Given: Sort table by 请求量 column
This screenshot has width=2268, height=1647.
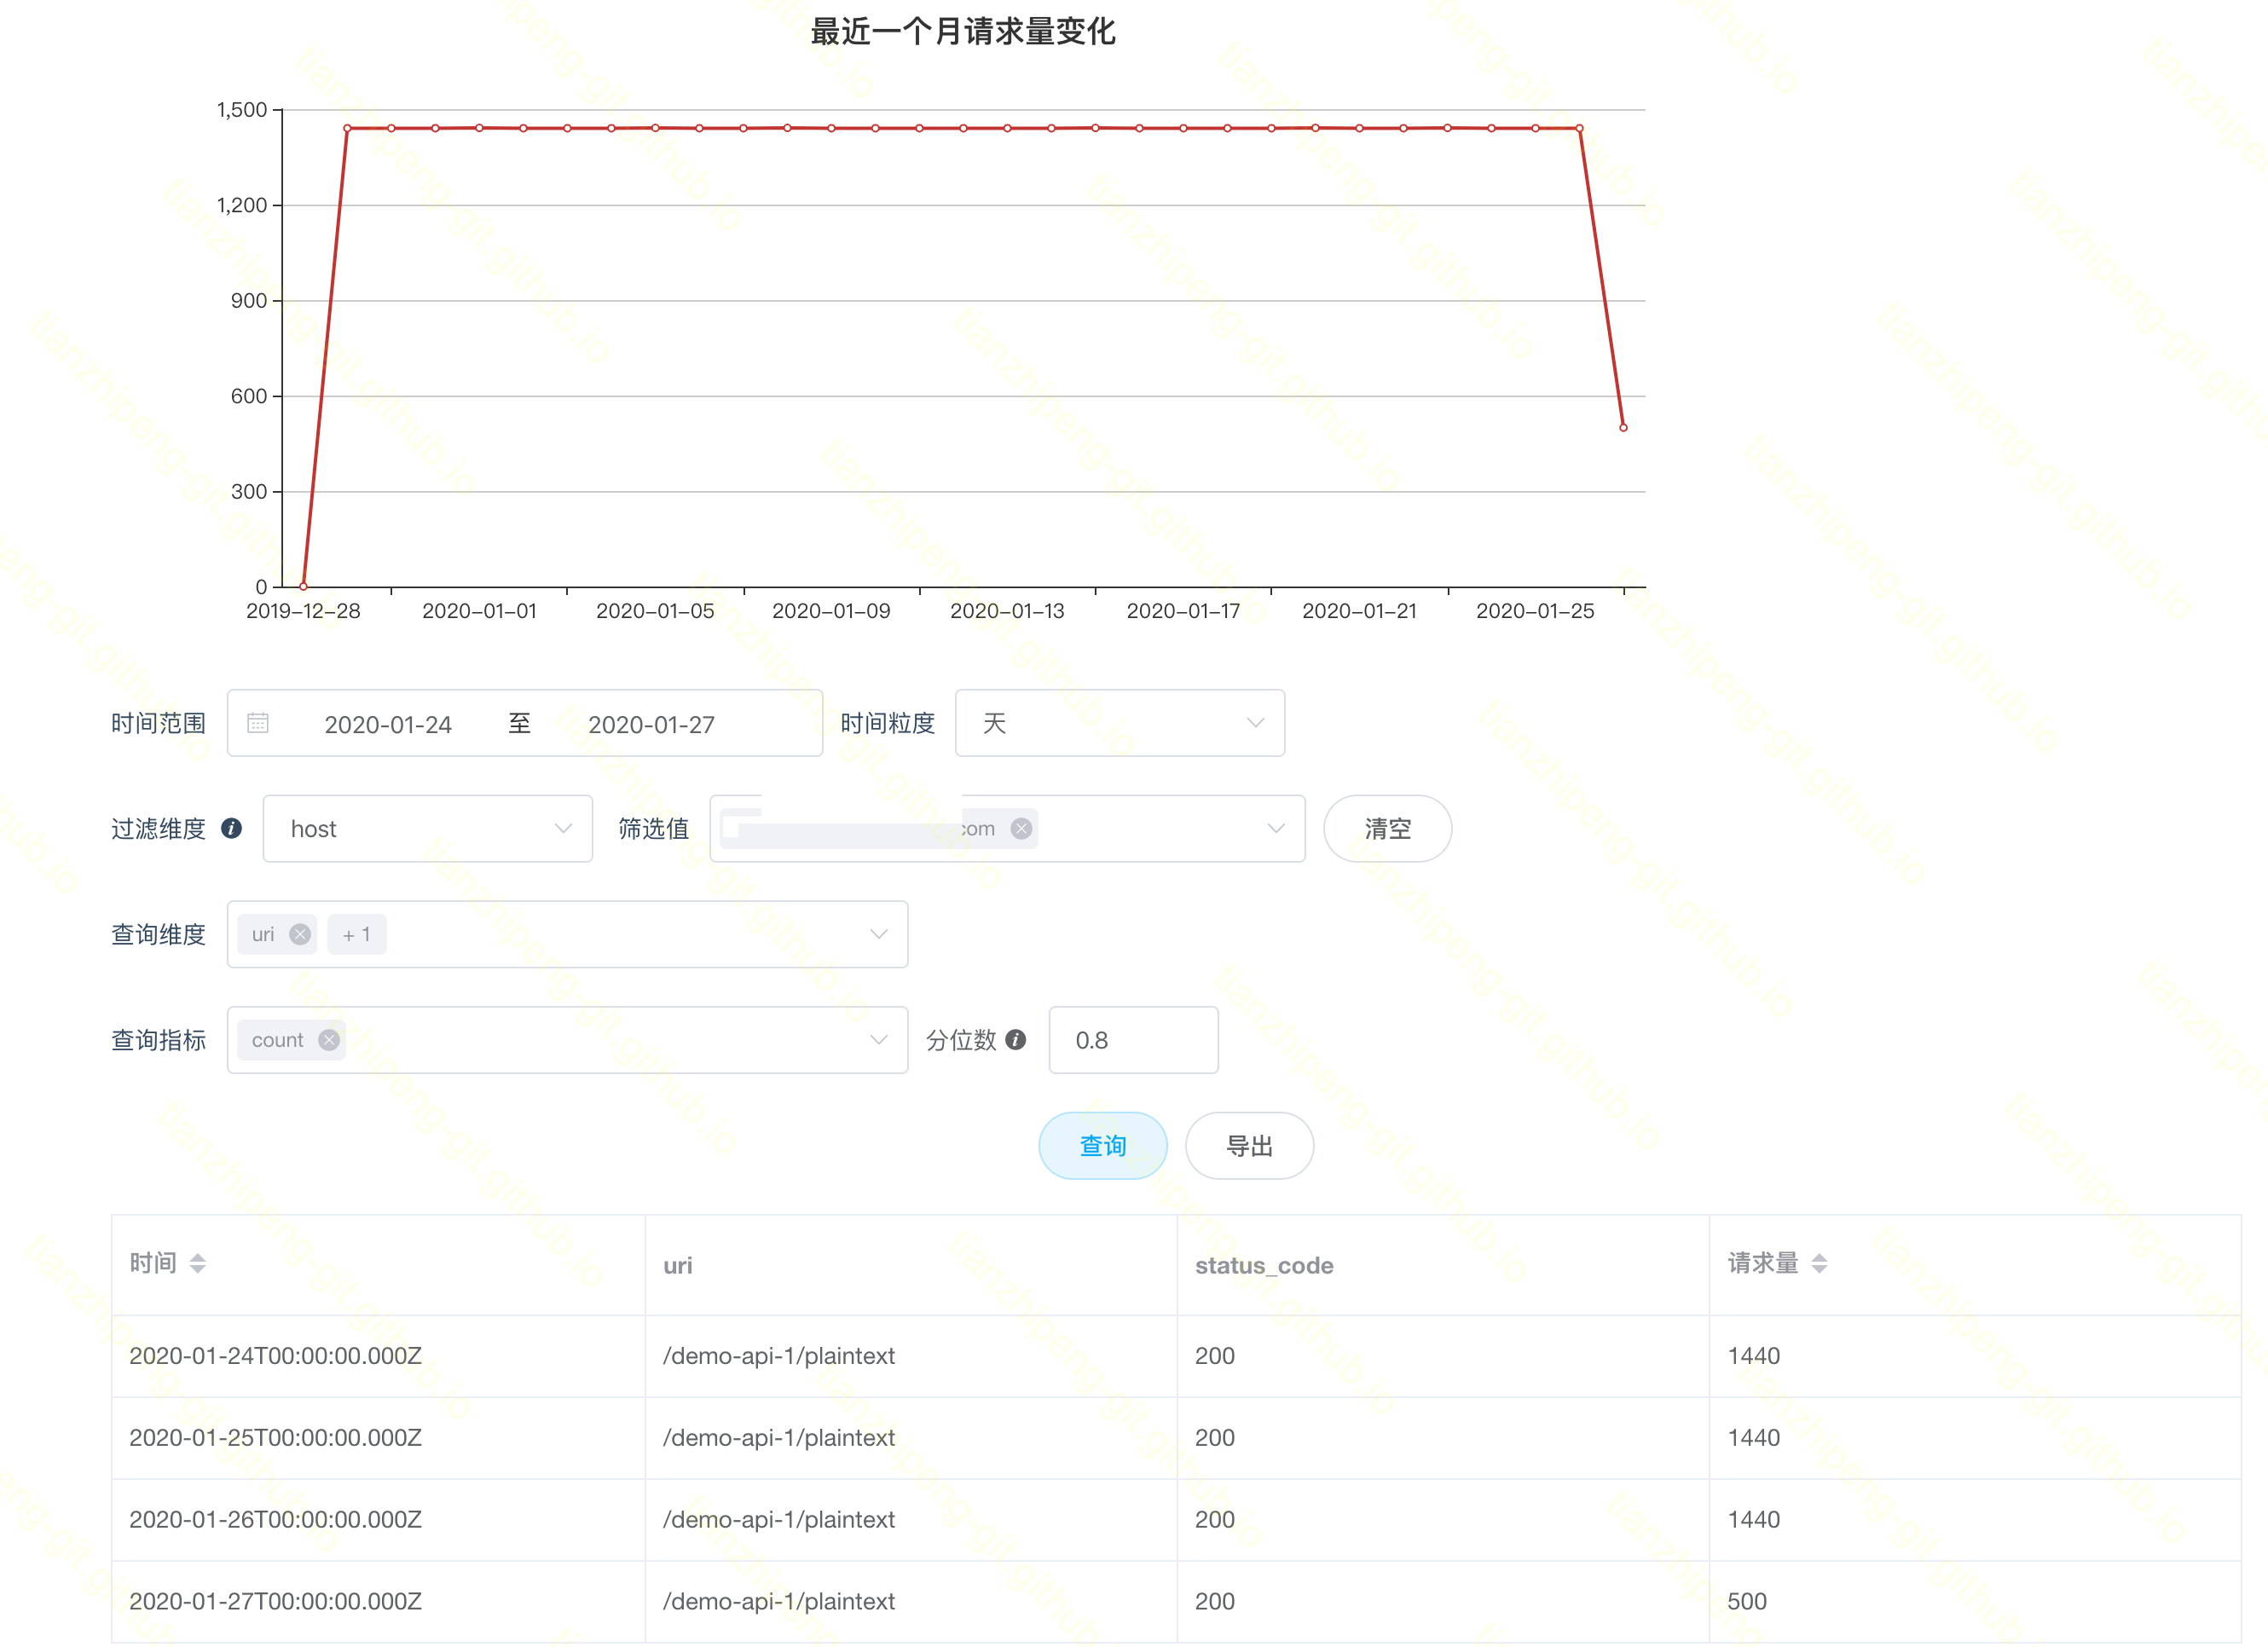Looking at the screenshot, I should [1819, 1264].
